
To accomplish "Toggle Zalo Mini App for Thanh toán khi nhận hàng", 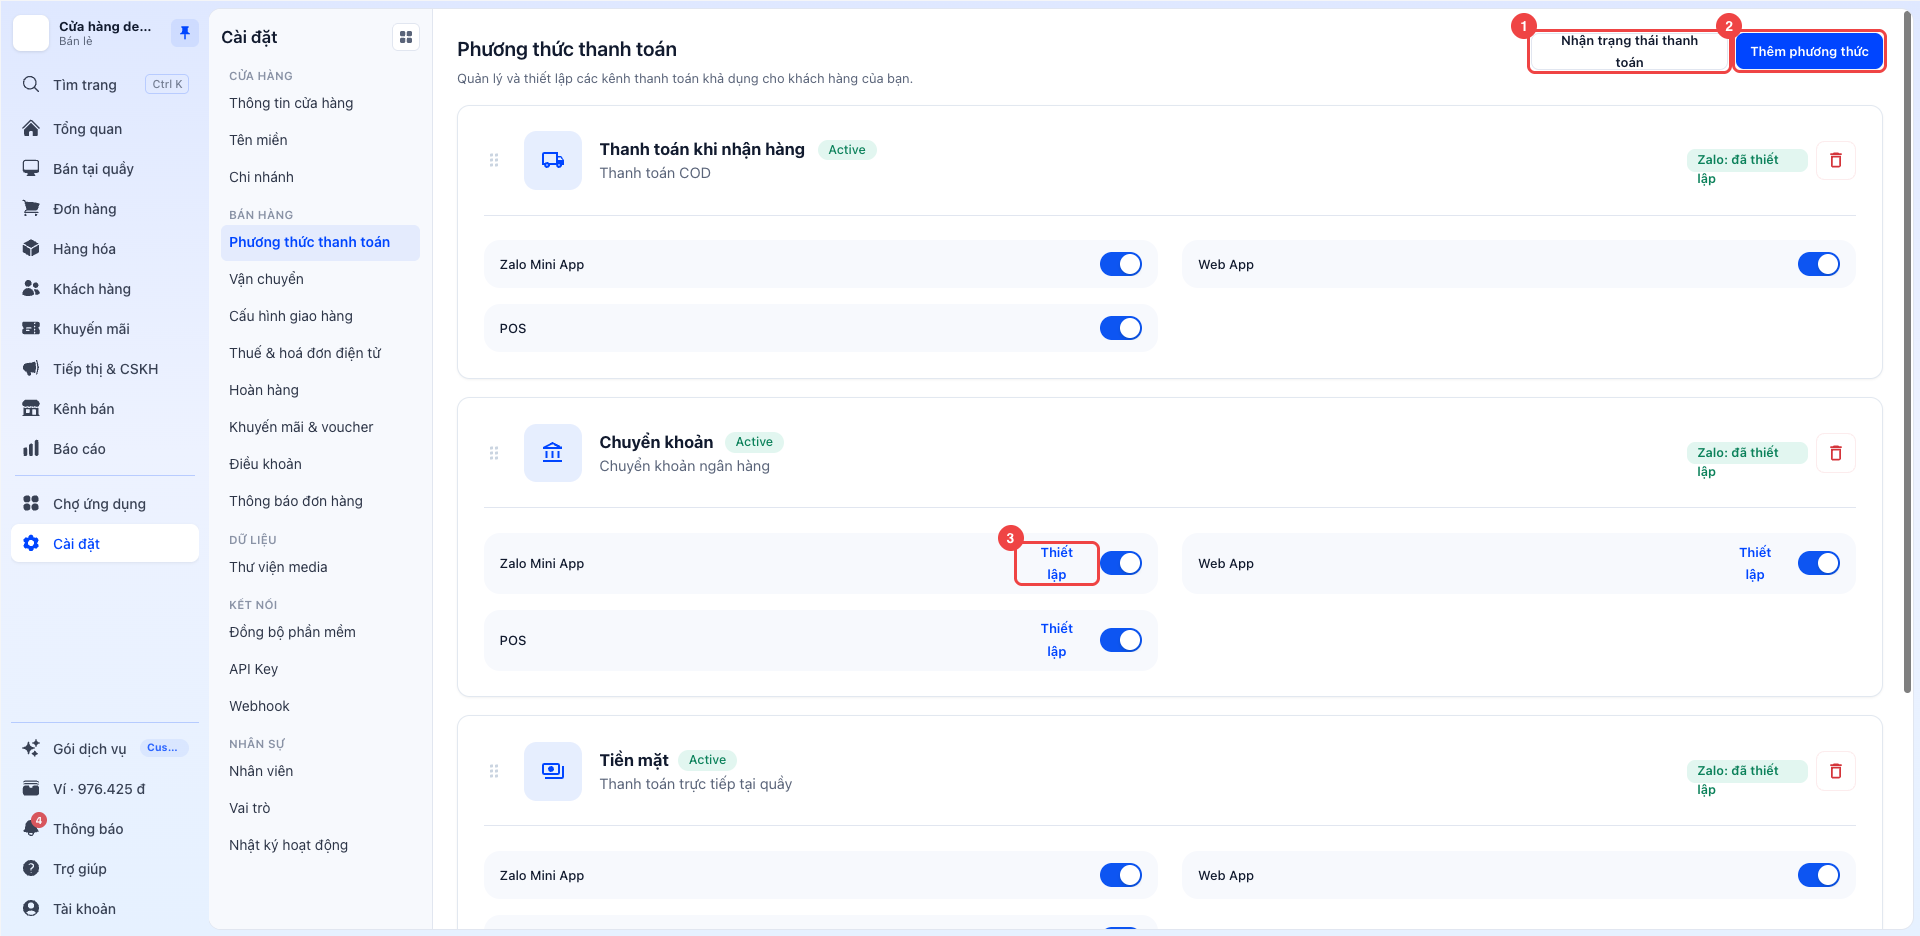I will point(1121,264).
